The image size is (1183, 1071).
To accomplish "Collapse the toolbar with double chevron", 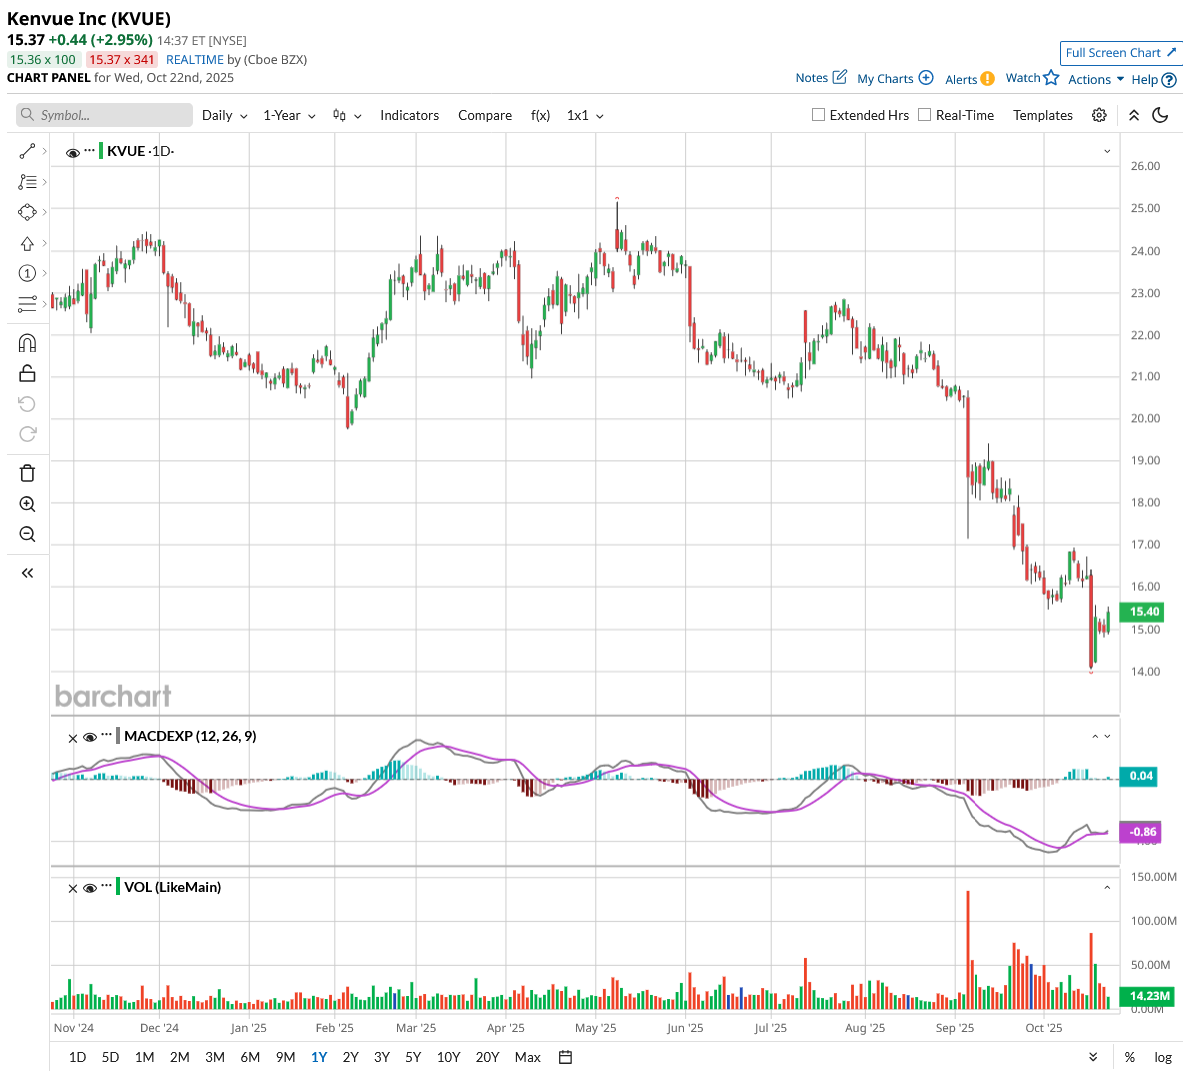I will (x=1134, y=115).
